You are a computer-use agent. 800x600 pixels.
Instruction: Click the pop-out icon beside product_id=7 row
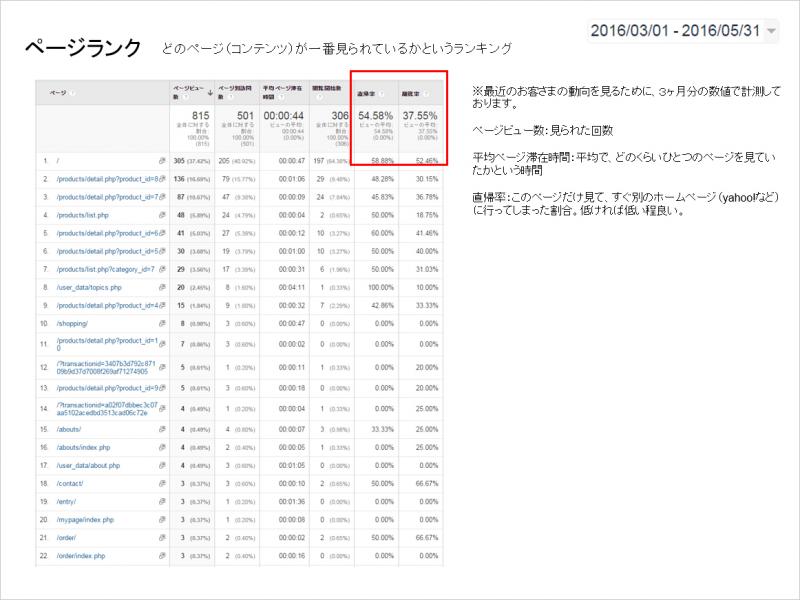point(162,197)
